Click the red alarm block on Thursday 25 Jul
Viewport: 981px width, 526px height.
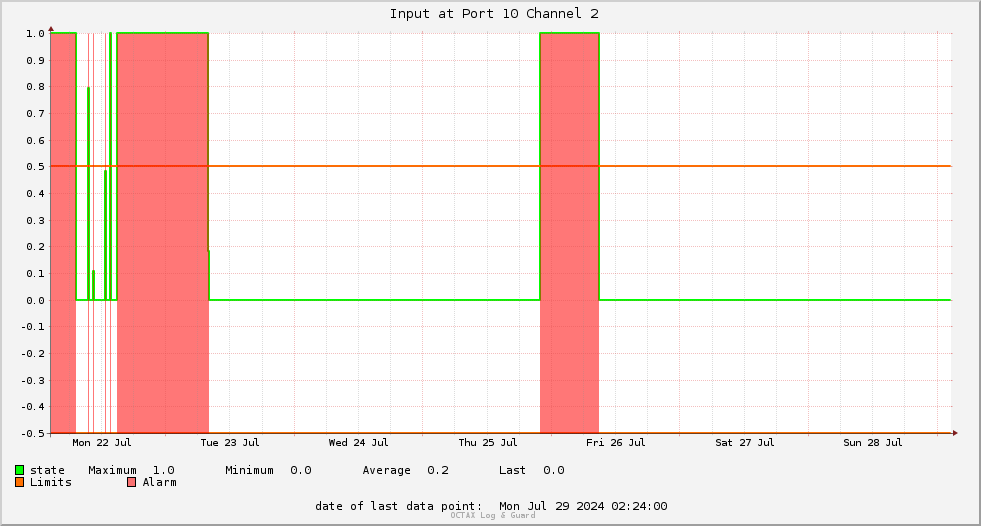tap(569, 233)
